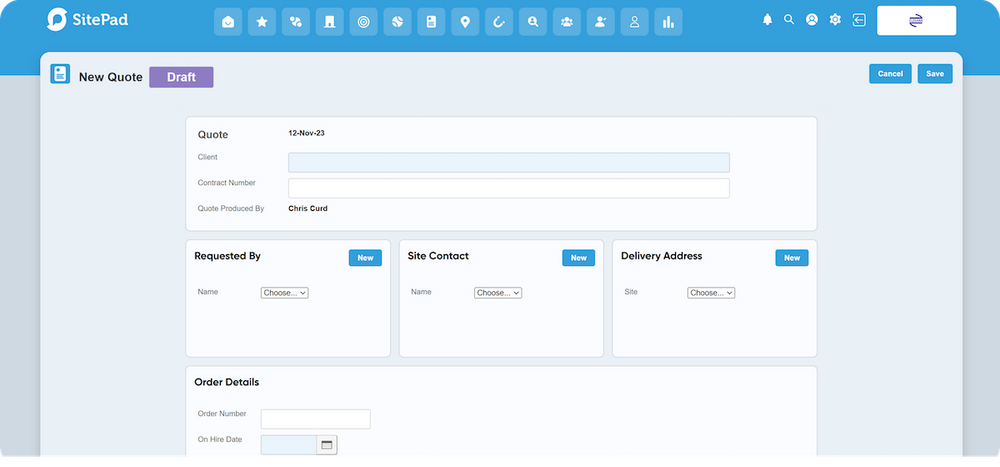The image size is (1000, 467).
Task: Click the star favorites icon in toolbar
Action: point(262,22)
